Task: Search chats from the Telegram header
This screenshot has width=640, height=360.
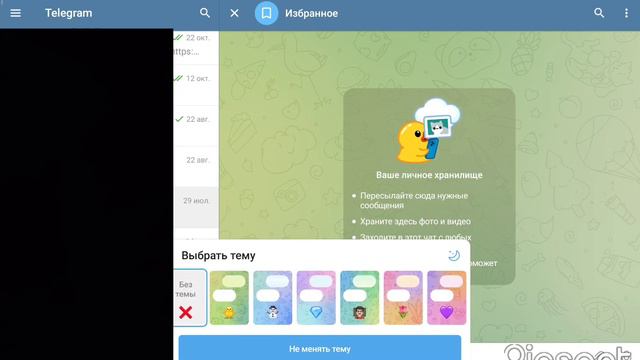Action: [205, 13]
